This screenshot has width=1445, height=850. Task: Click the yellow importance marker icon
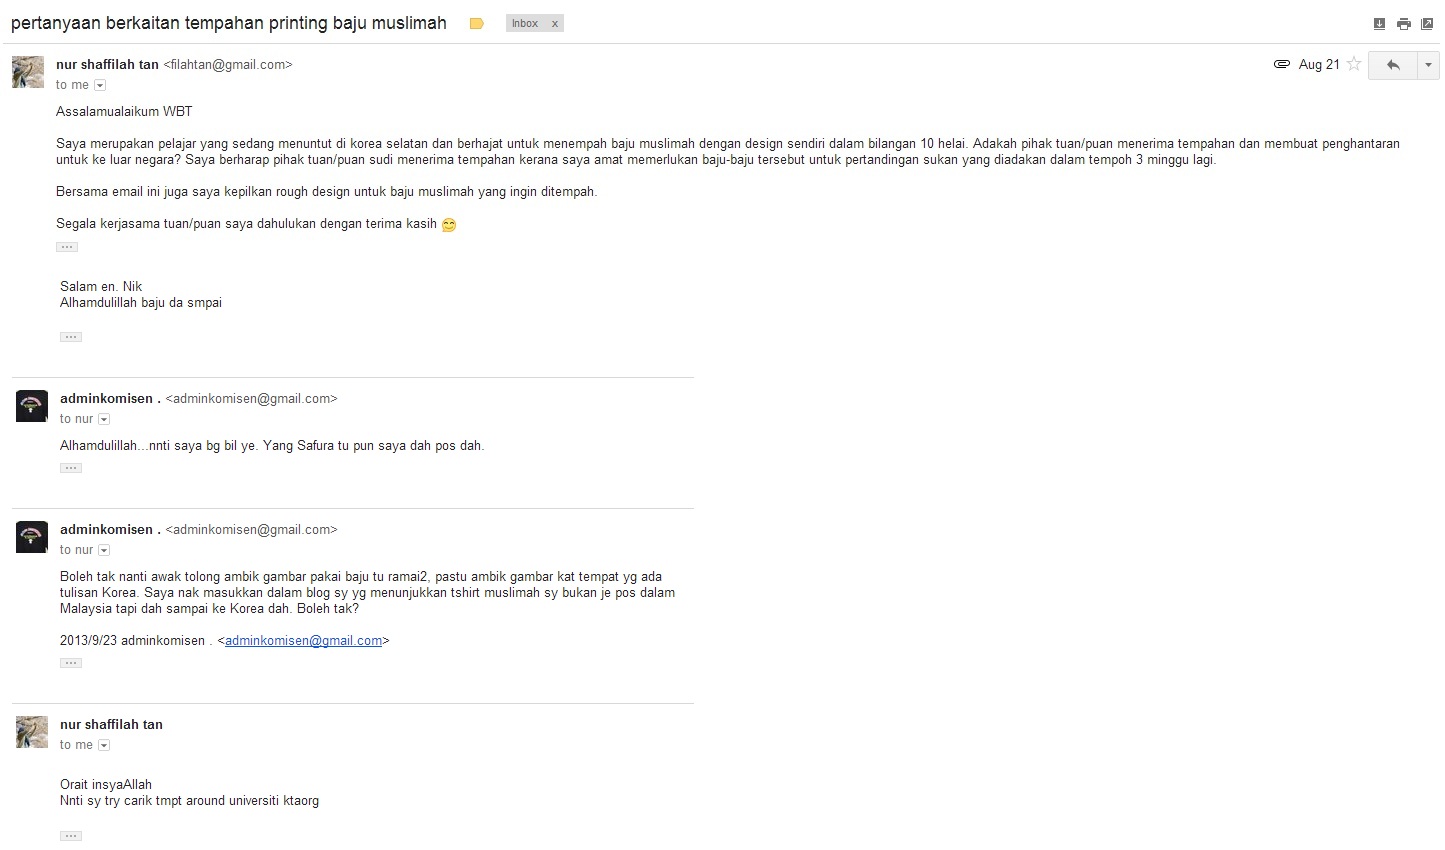[x=477, y=24]
